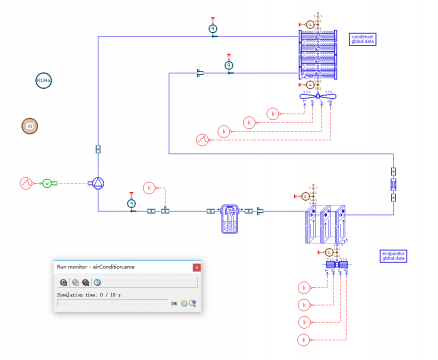Click the green check status icon
438x360 pixels.
(x=184, y=303)
